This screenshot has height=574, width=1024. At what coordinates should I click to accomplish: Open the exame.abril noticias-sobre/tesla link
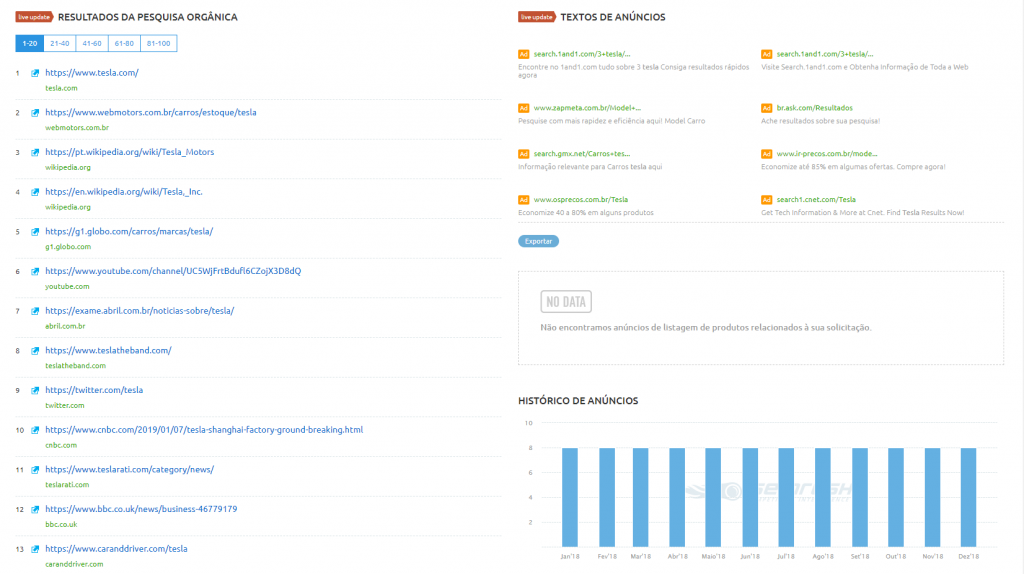click(x=139, y=311)
